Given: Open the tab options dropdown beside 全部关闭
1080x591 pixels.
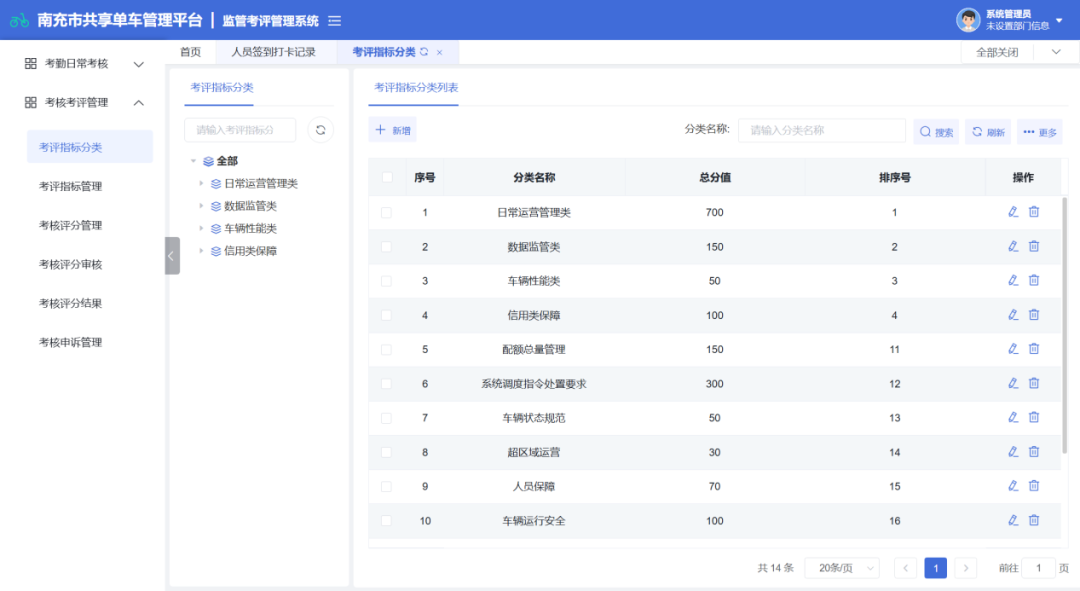Looking at the screenshot, I should pyautogui.click(x=1056, y=52).
